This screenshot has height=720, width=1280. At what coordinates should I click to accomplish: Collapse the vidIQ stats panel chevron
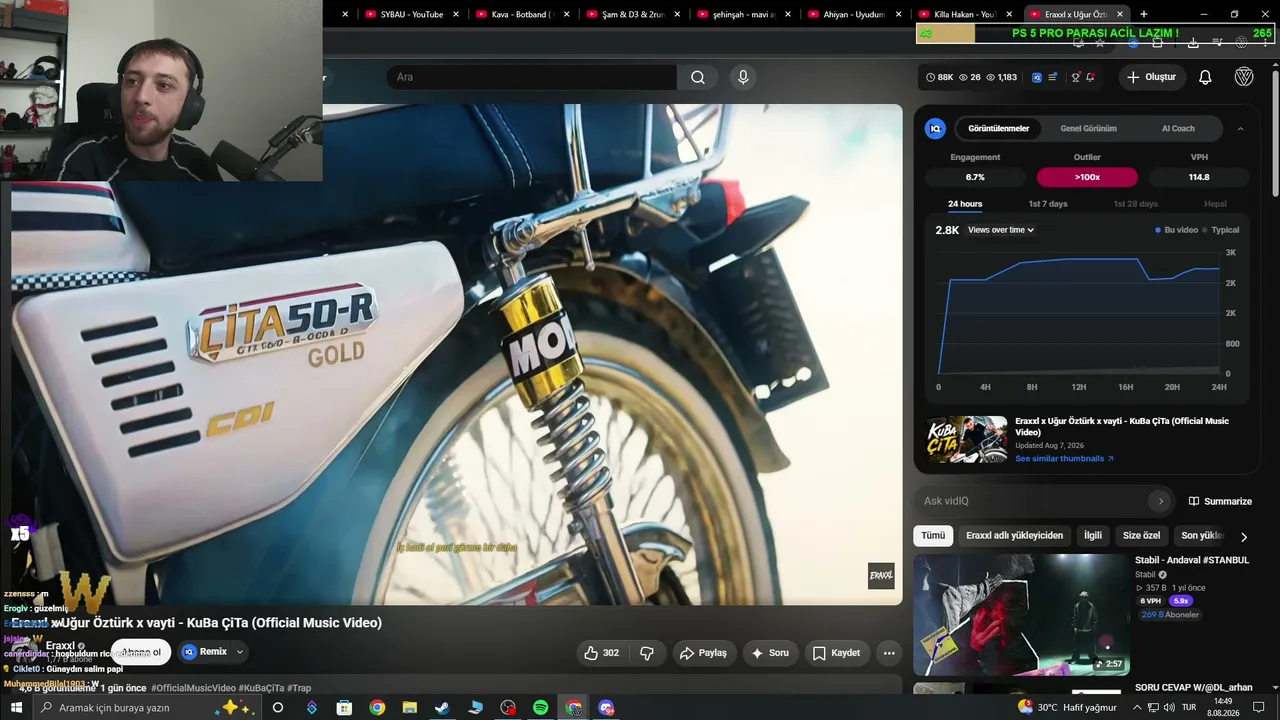pyautogui.click(x=1240, y=128)
